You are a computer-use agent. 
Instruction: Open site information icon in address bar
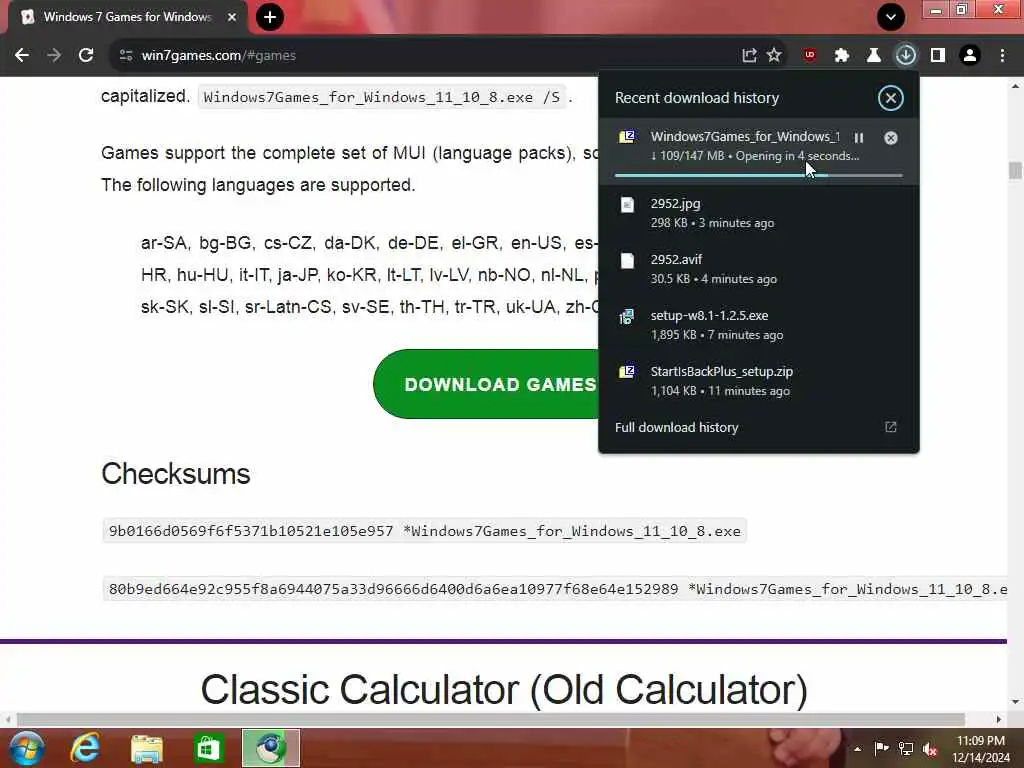point(126,56)
